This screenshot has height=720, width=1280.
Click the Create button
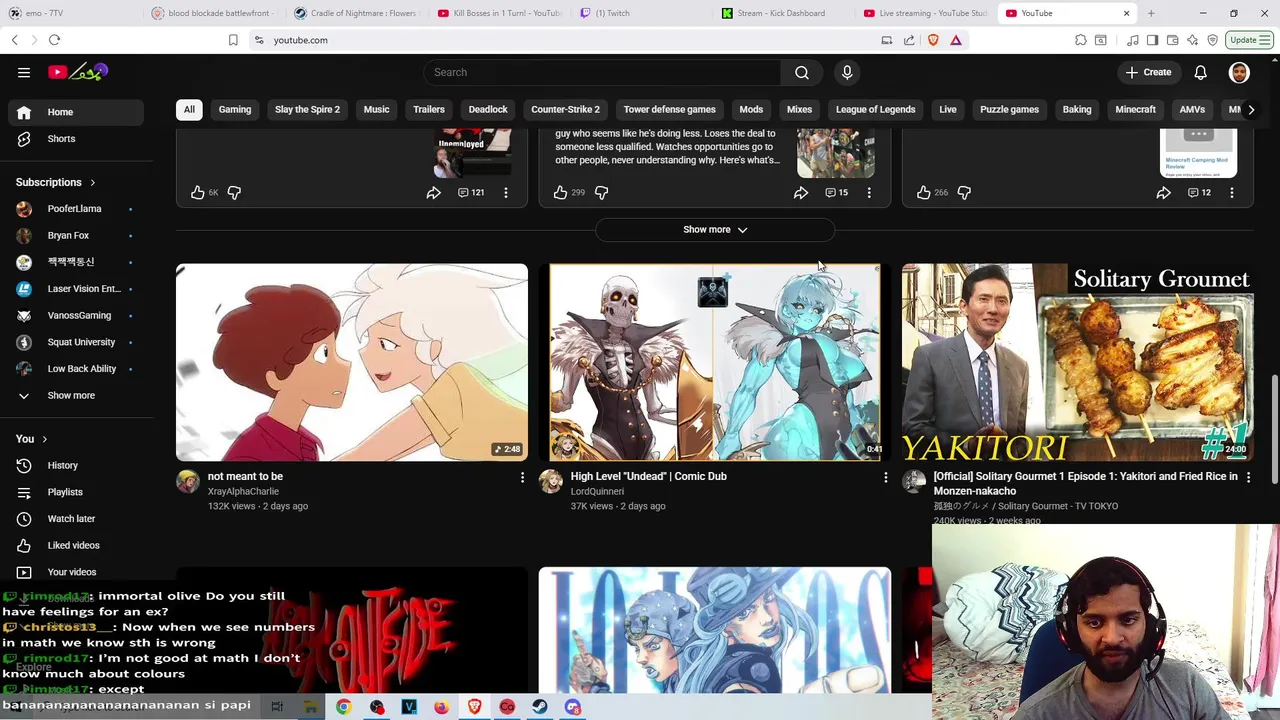(x=1148, y=72)
